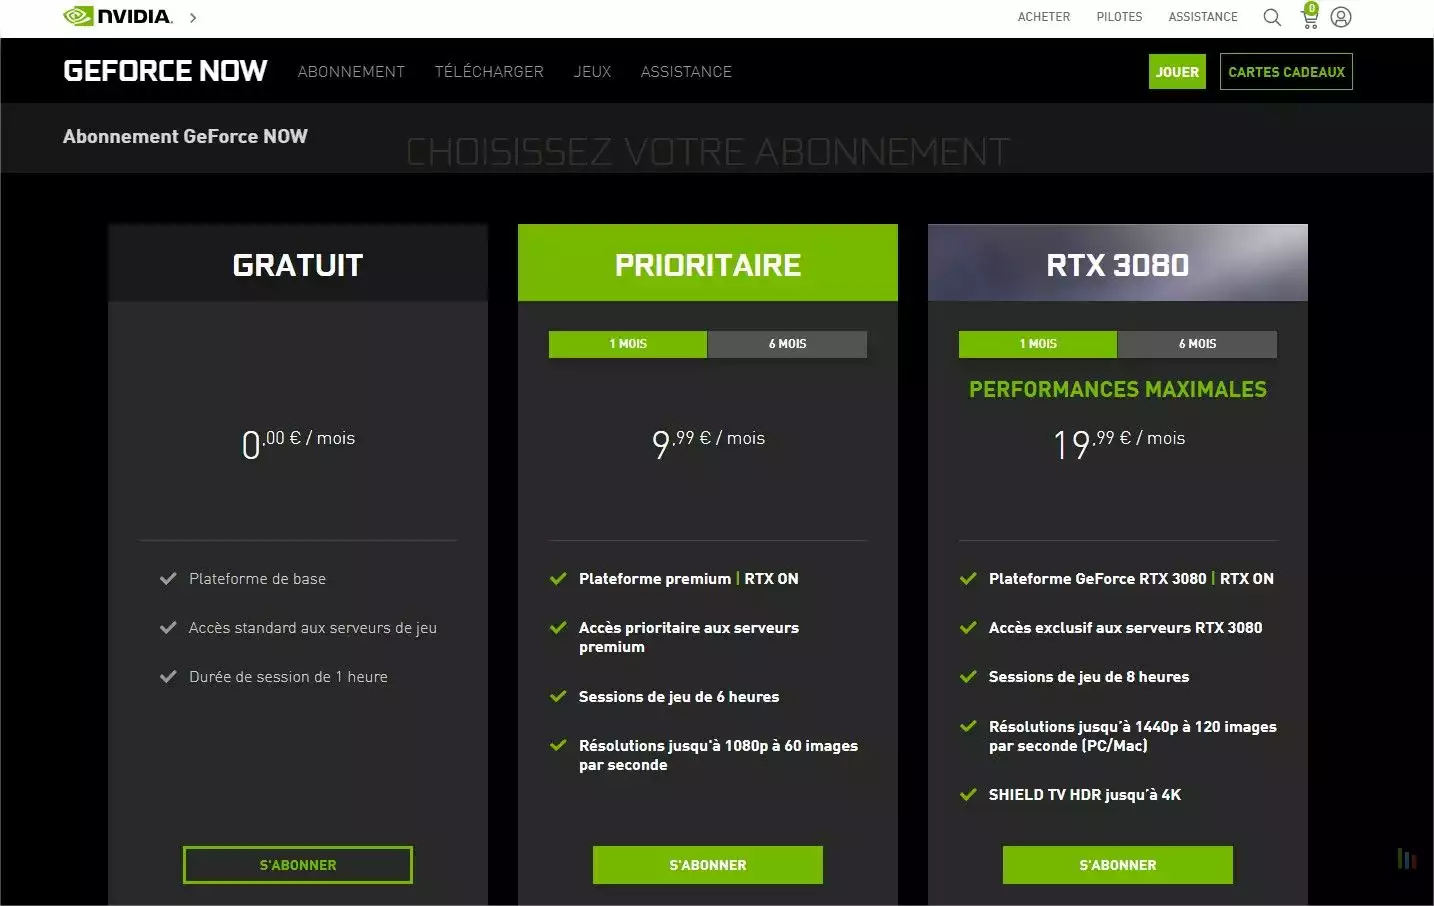Viewport: 1434px width, 906px height.
Task: Expand the chevron next to the NVIDIA logo
Action: point(193,18)
